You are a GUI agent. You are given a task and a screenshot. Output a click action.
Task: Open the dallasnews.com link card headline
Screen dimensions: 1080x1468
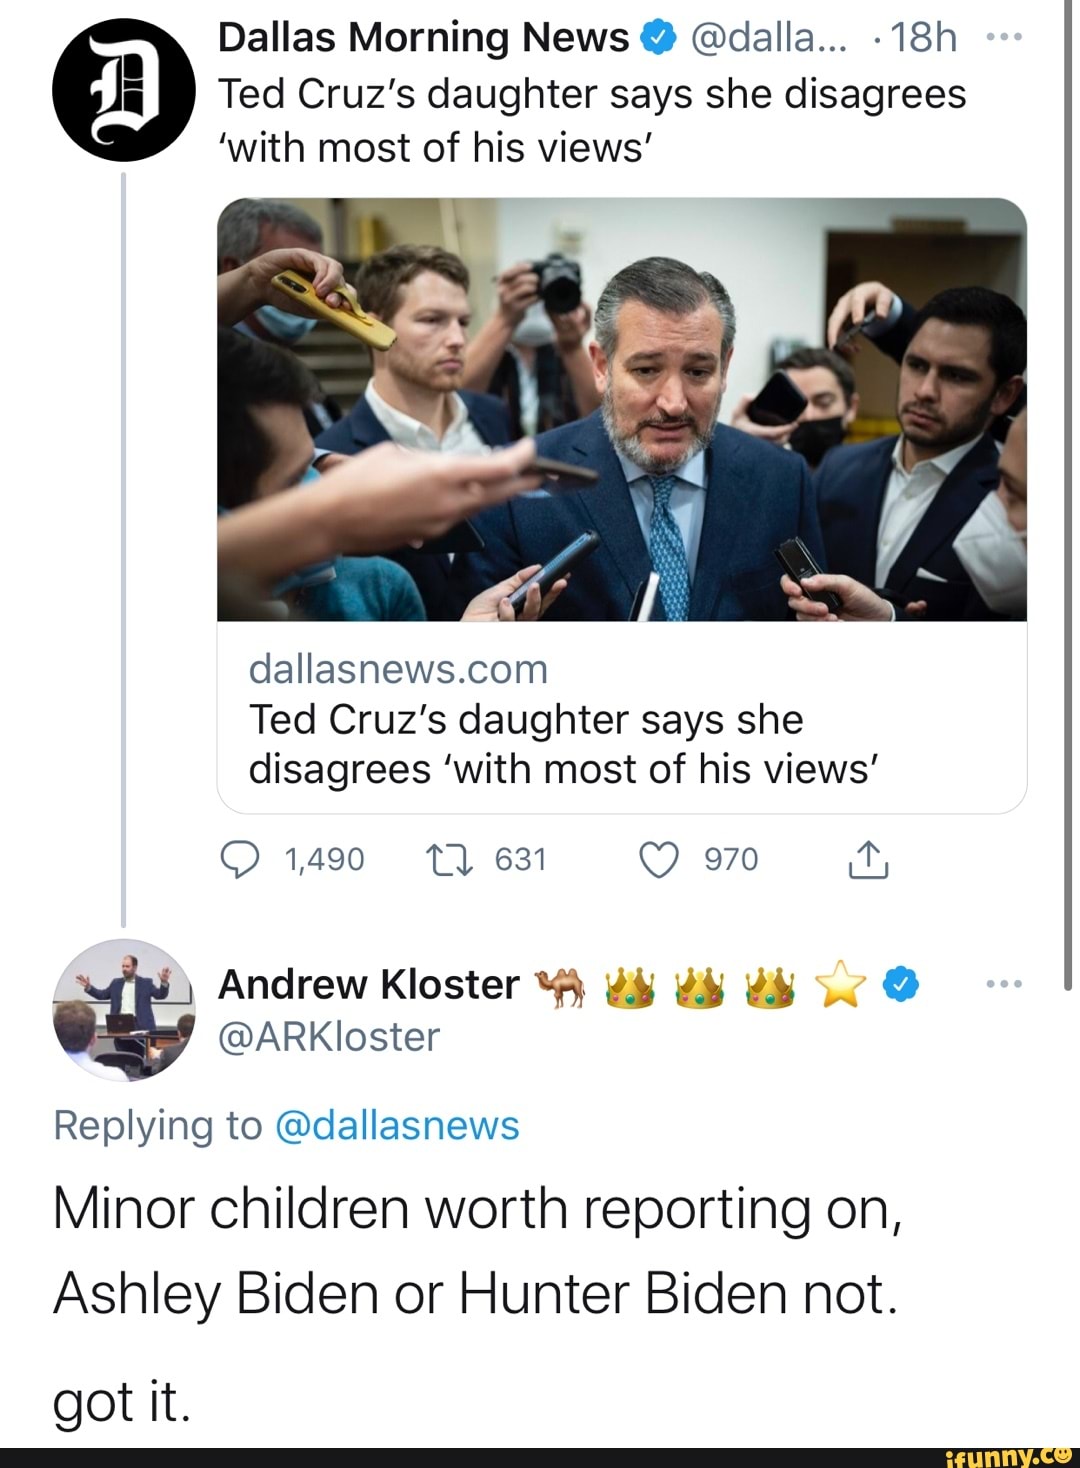[563, 744]
